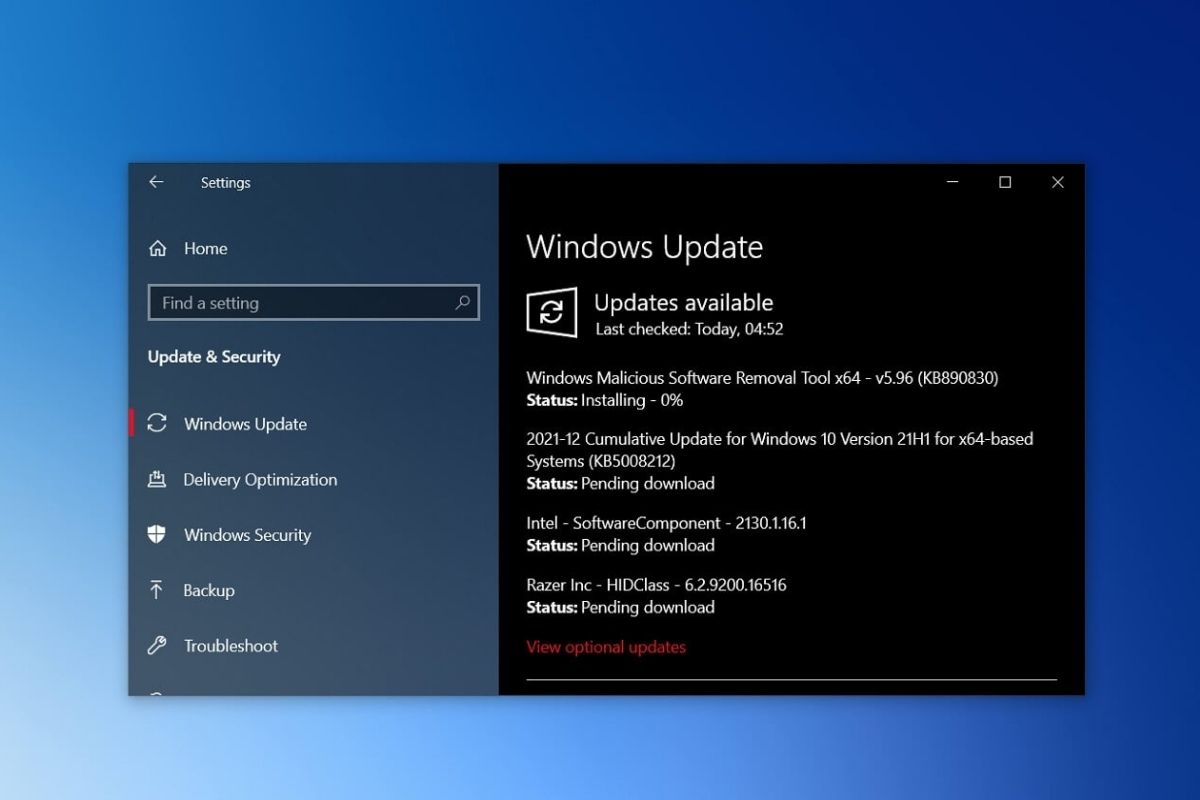
Task: Click the Windows Malicious Software Removal Tool entry
Action: (x=762, y=378)
